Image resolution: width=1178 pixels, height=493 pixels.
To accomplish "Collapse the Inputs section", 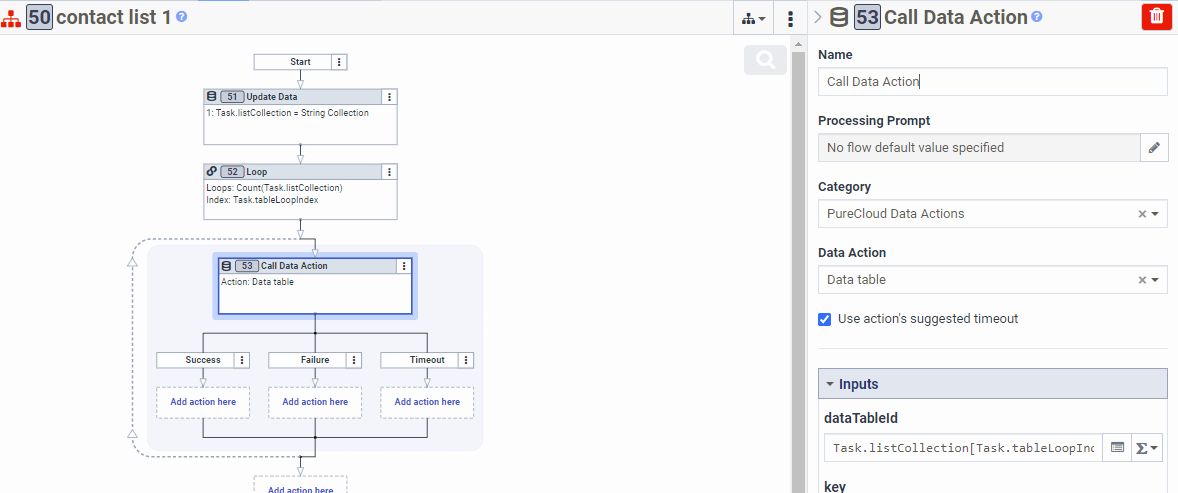I will tap(830, 384).
